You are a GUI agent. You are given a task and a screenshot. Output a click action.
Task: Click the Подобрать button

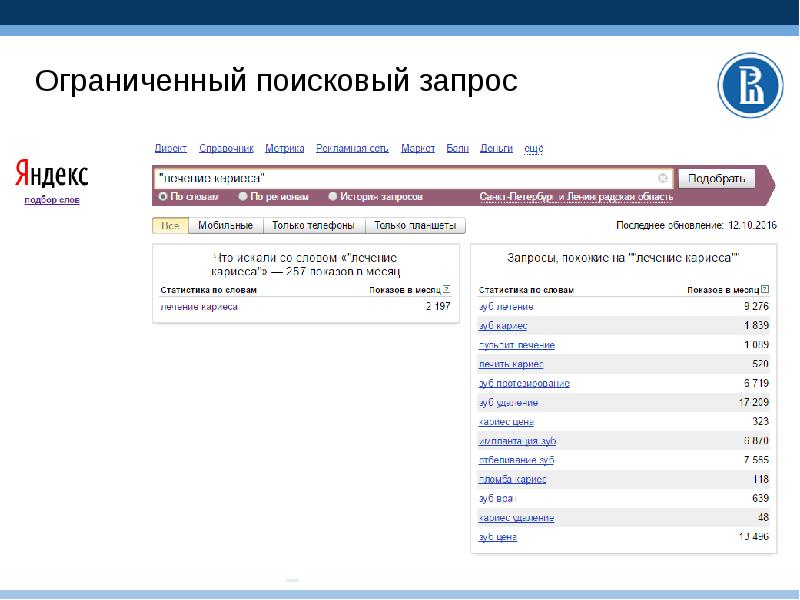pyautogui.click(x=717, y=178)
